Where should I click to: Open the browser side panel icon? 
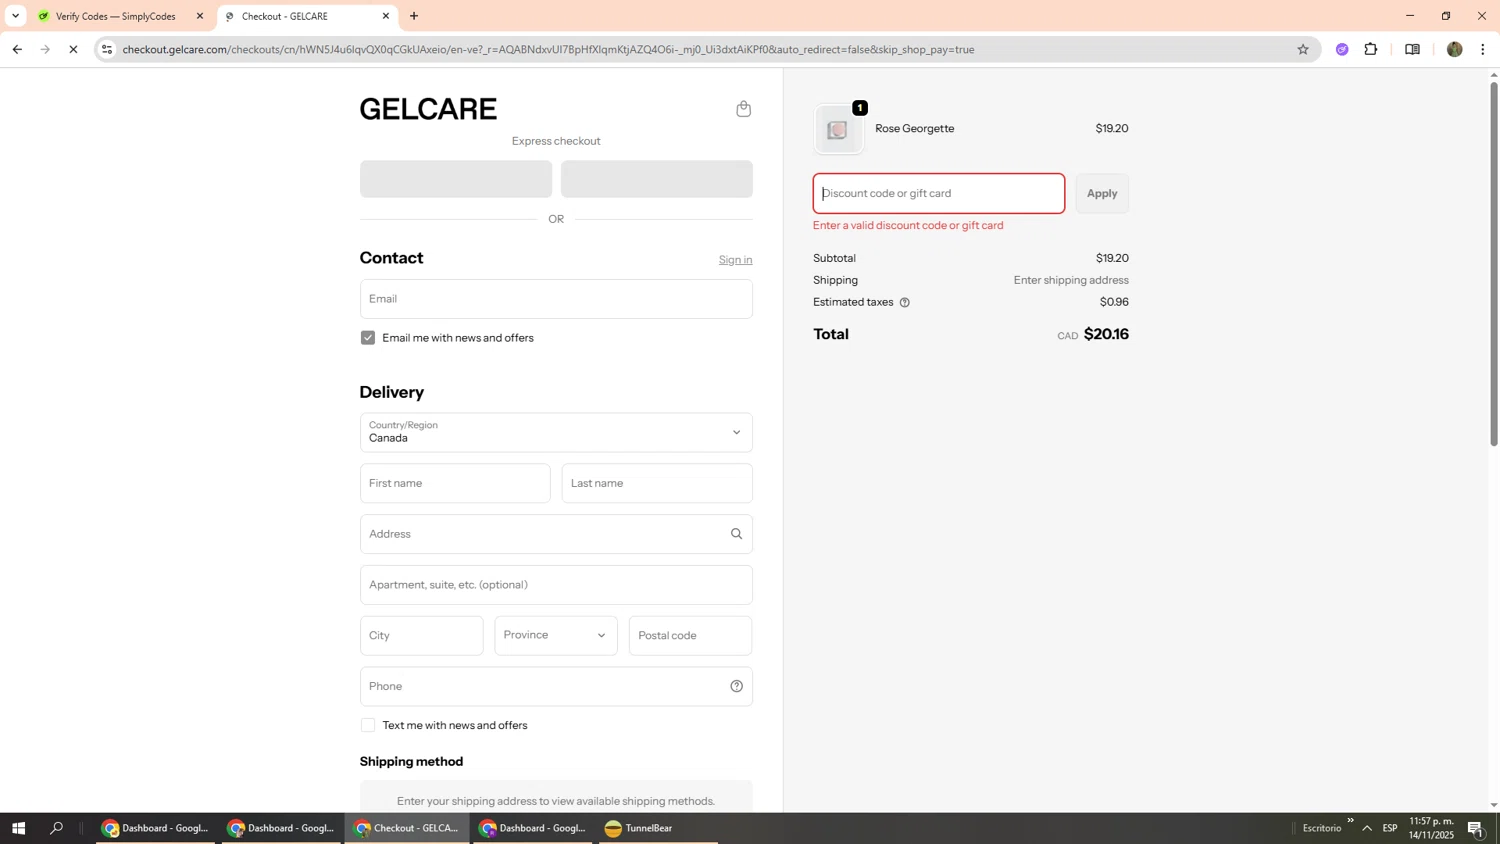pyautogui.click(x=1412, y=49)
